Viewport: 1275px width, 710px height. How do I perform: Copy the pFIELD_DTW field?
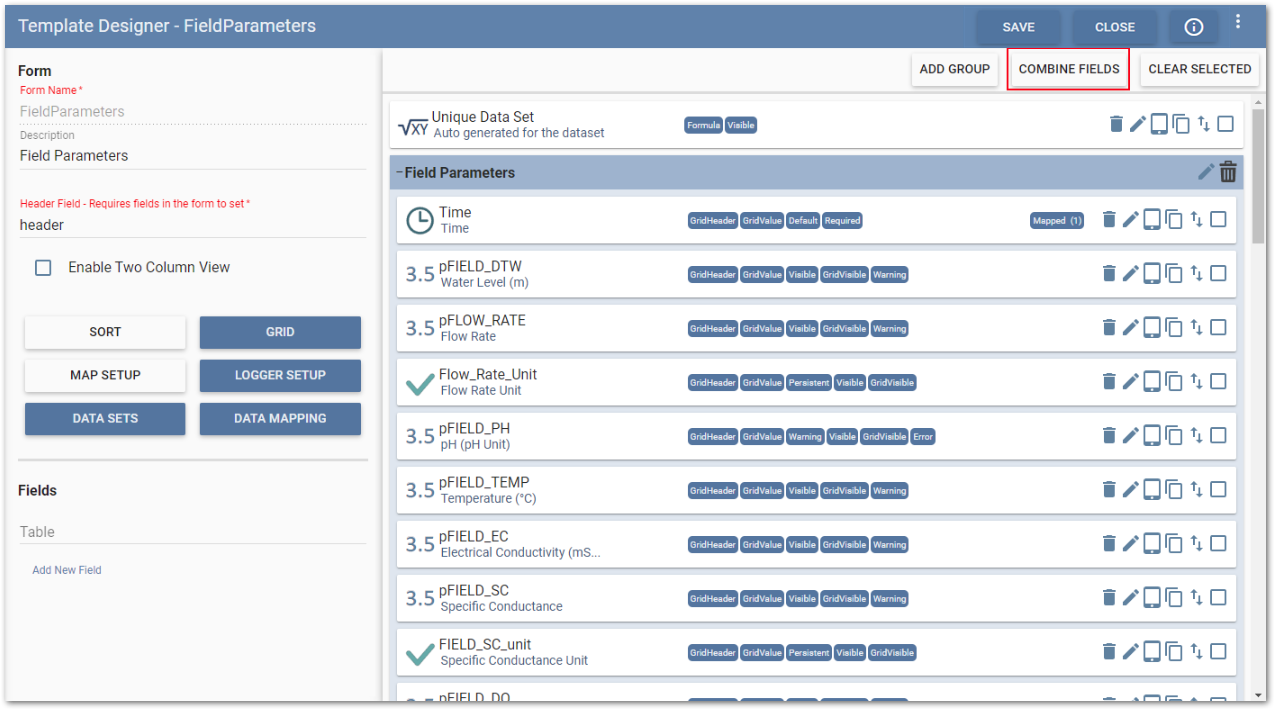click(x=1174, y=273)
